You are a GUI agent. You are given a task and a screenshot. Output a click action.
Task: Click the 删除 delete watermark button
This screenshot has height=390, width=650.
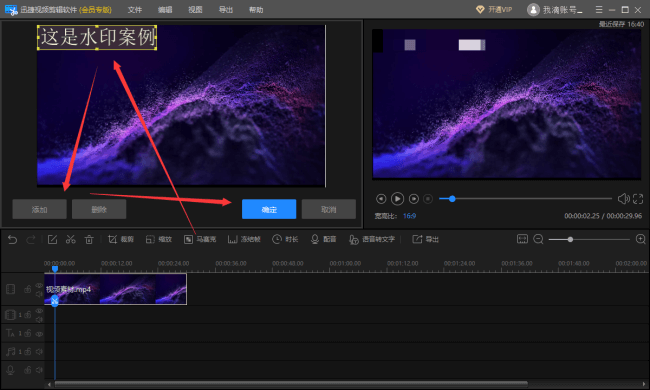click(99, 209)
